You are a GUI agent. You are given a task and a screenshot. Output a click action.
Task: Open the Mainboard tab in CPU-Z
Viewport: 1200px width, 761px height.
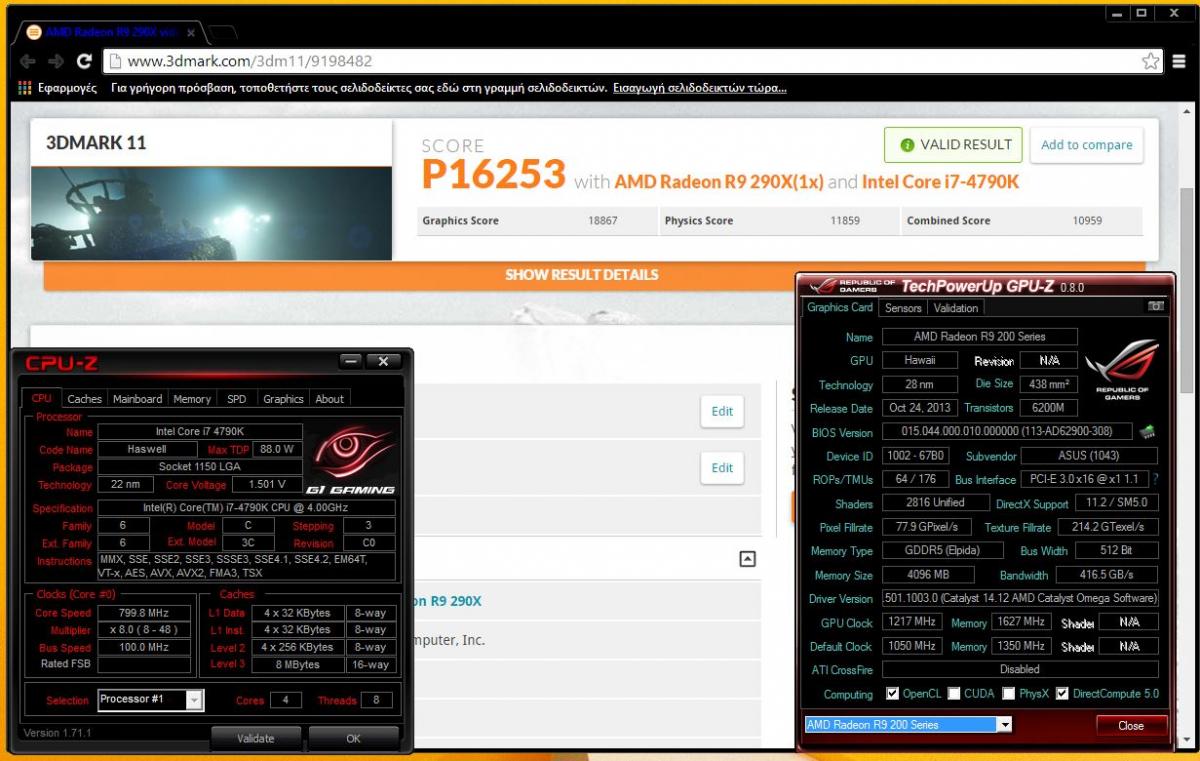click(137, 399)
